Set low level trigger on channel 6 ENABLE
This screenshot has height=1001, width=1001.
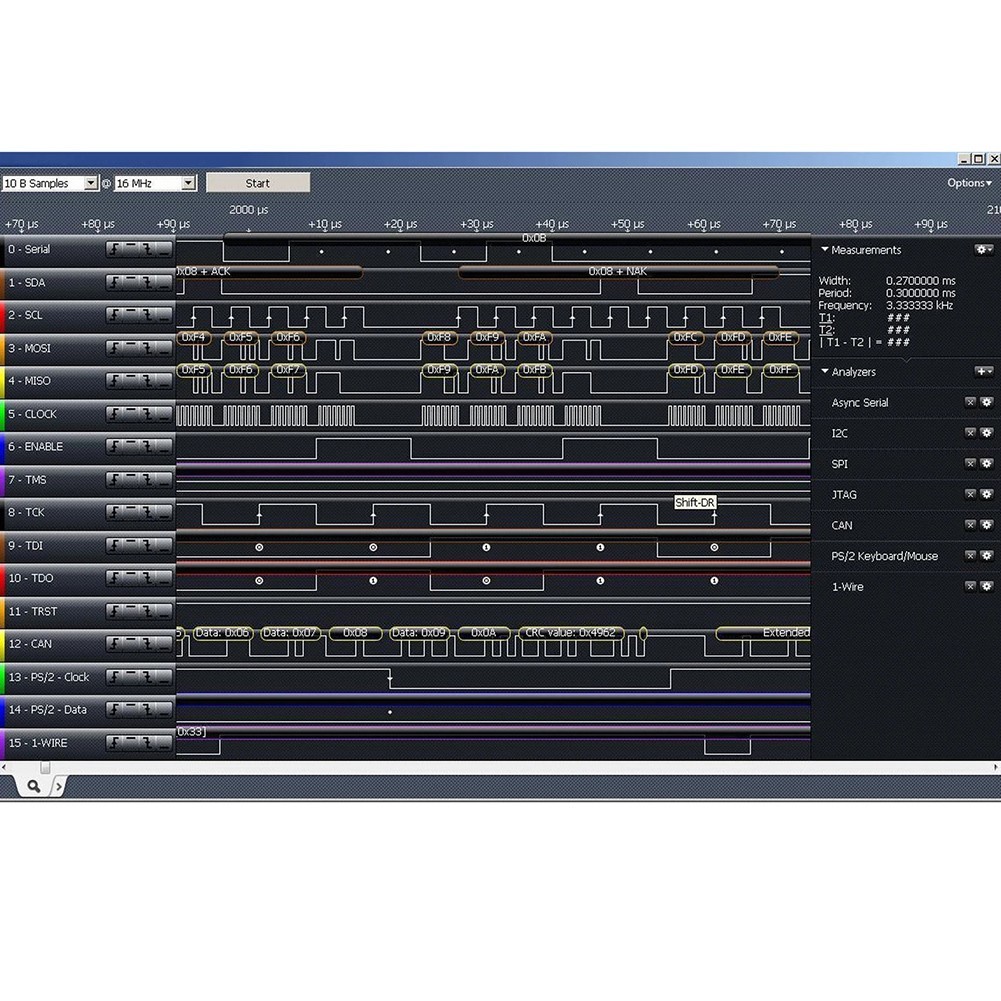point(163,447)
